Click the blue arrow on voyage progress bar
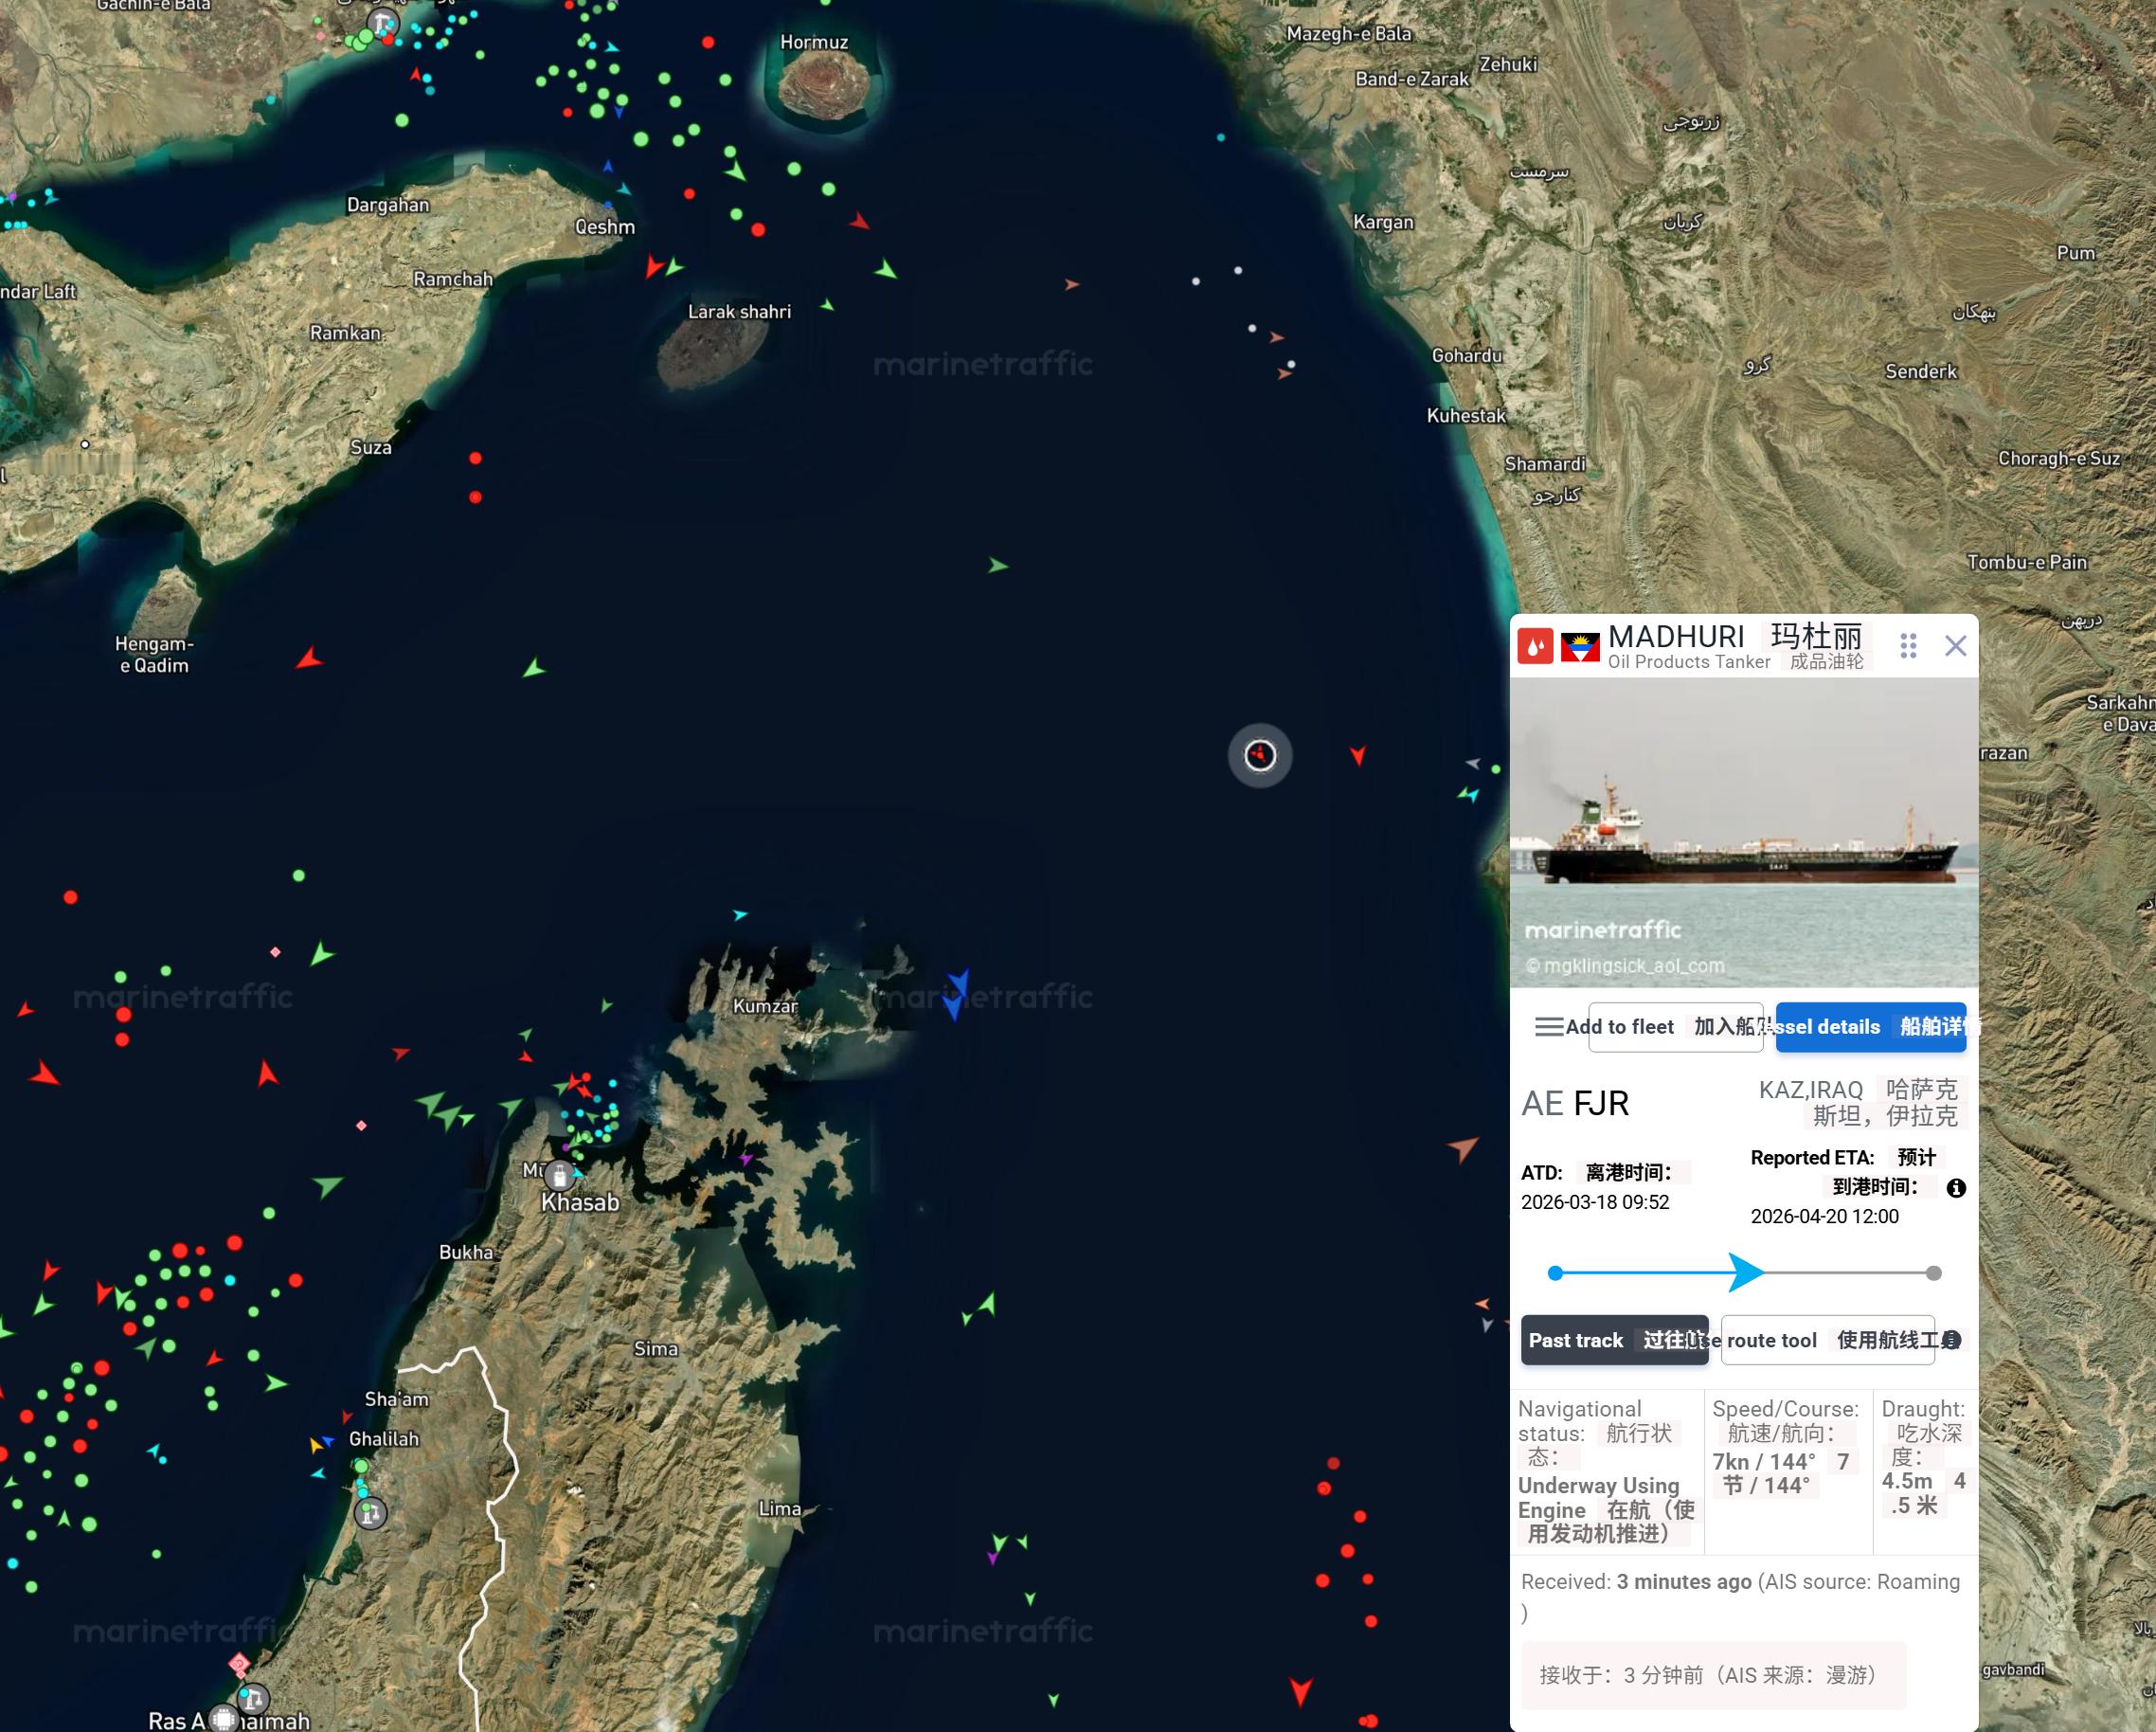The image size is (2156, 1732). coord(1745,1273)
